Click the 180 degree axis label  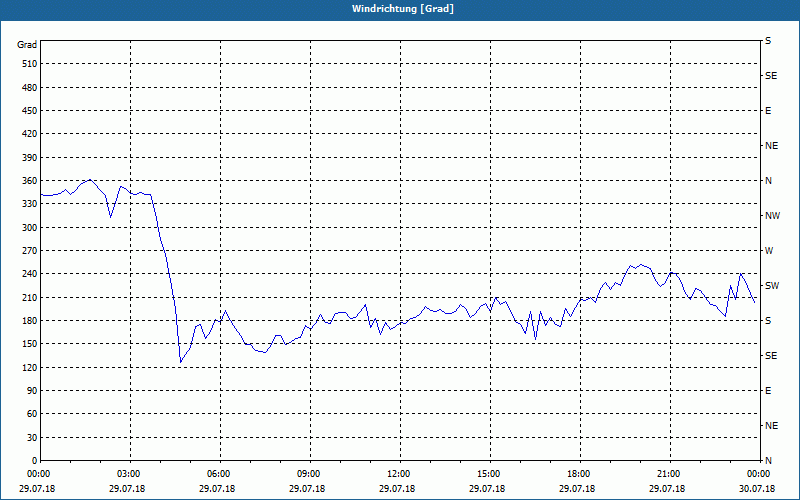coord(29,320)
